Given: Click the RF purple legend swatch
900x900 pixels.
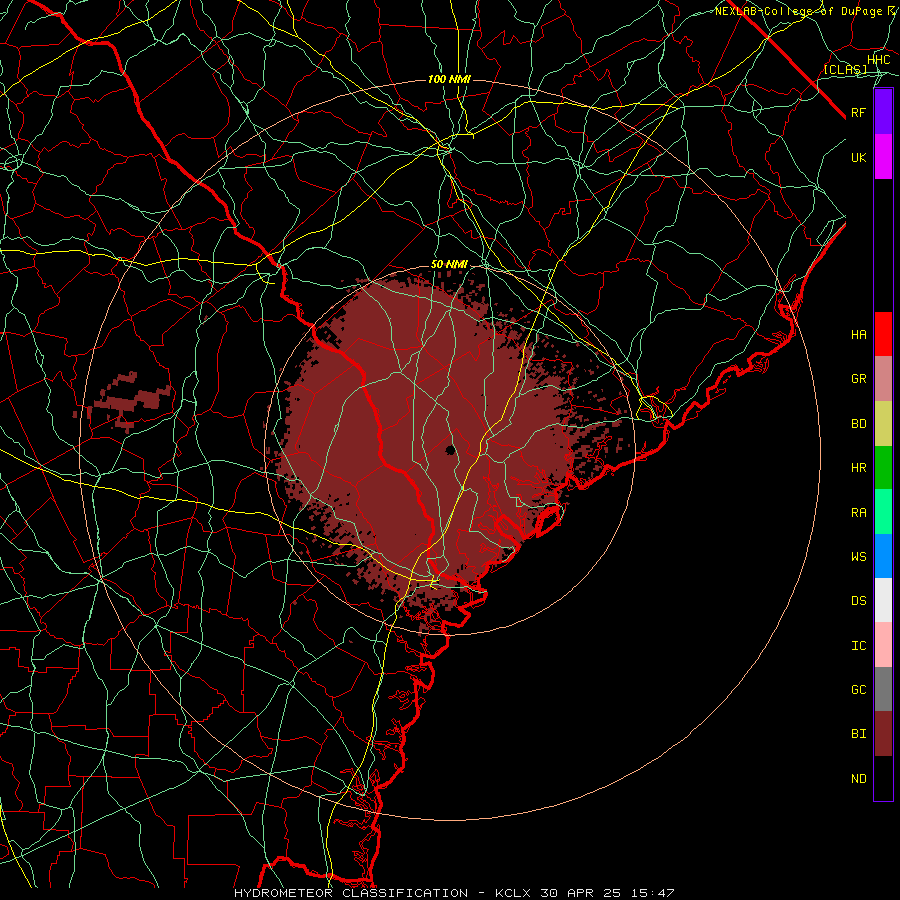Looking at the screenshot, I should coord(883,112).
